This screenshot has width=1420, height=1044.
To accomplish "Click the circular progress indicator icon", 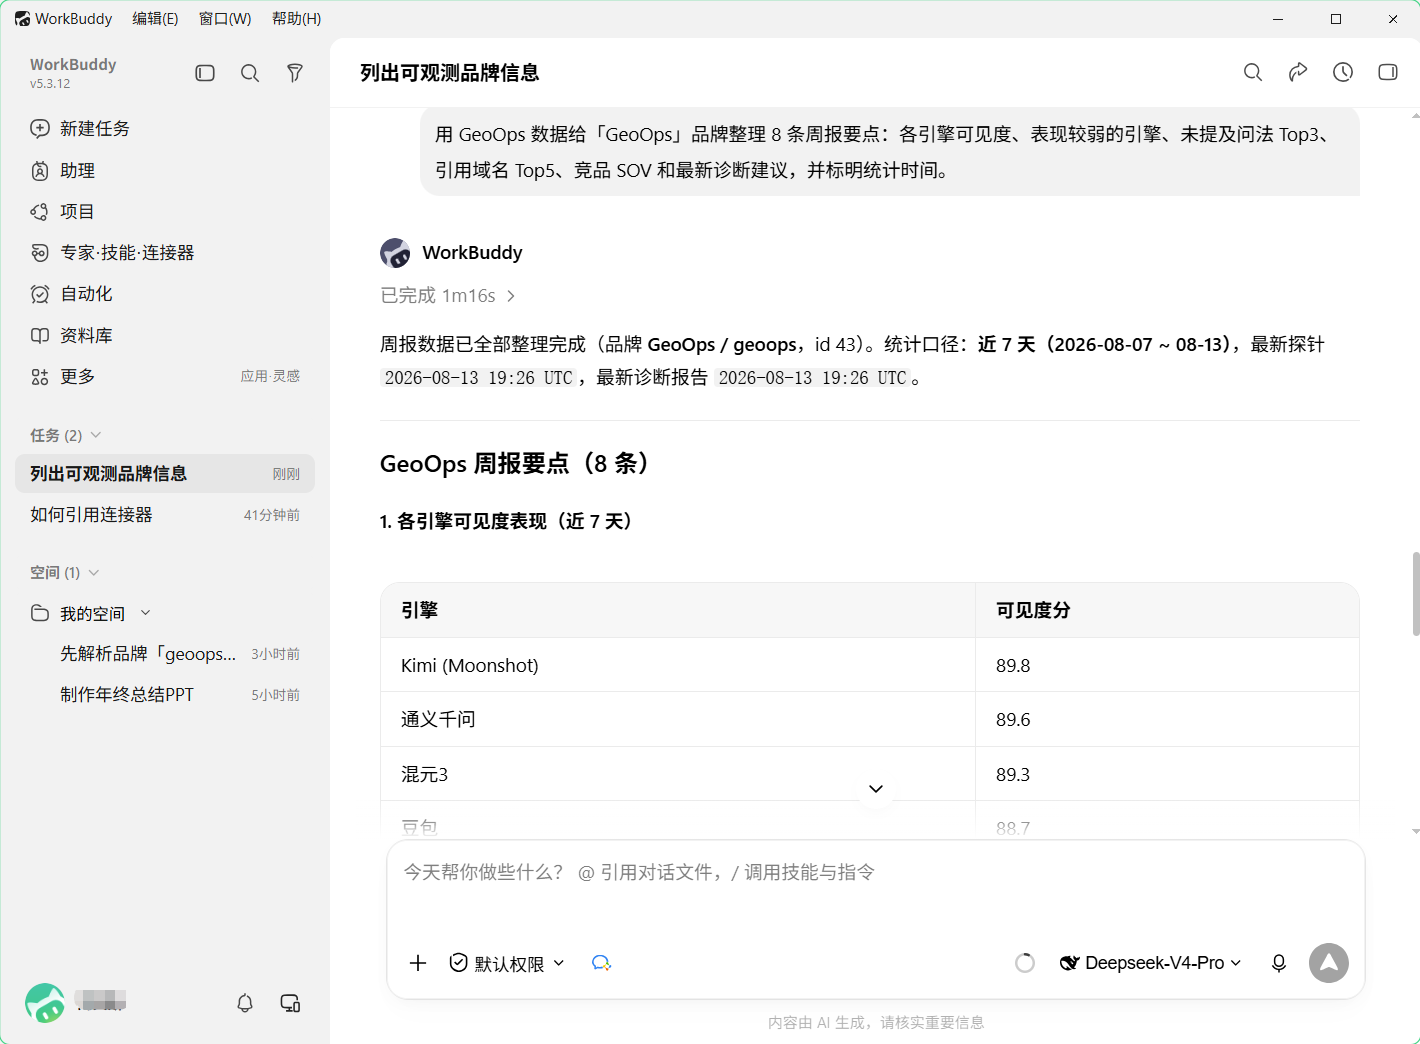I will click(x=1025, y=963).
